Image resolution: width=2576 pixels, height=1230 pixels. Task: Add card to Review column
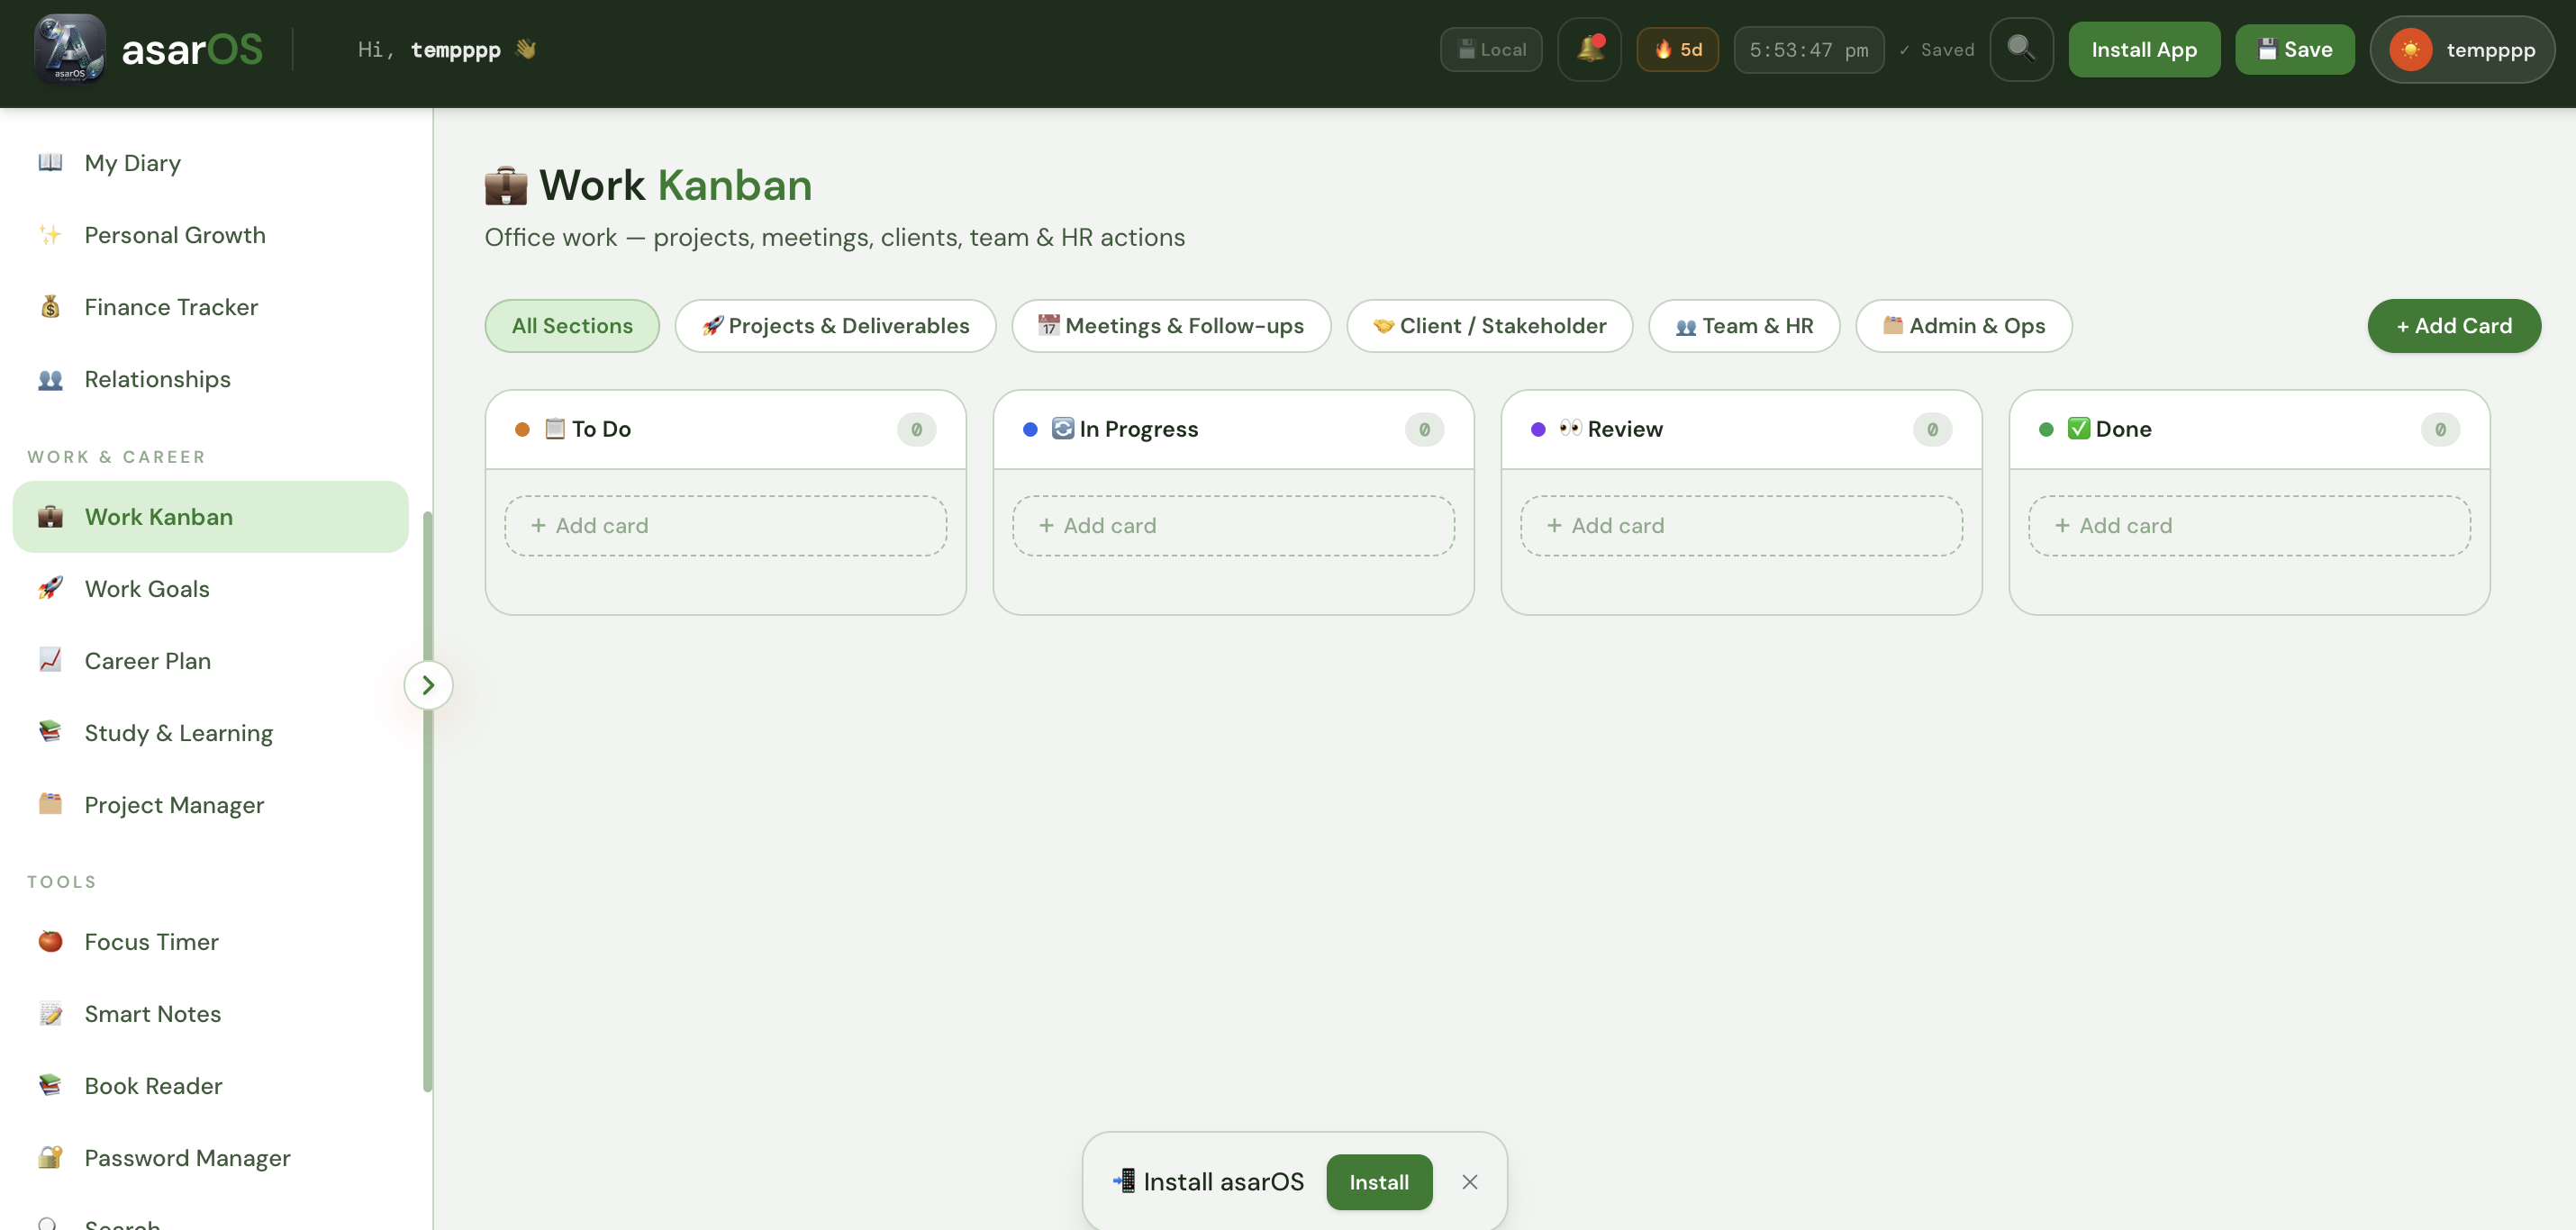pos(1741,526)
